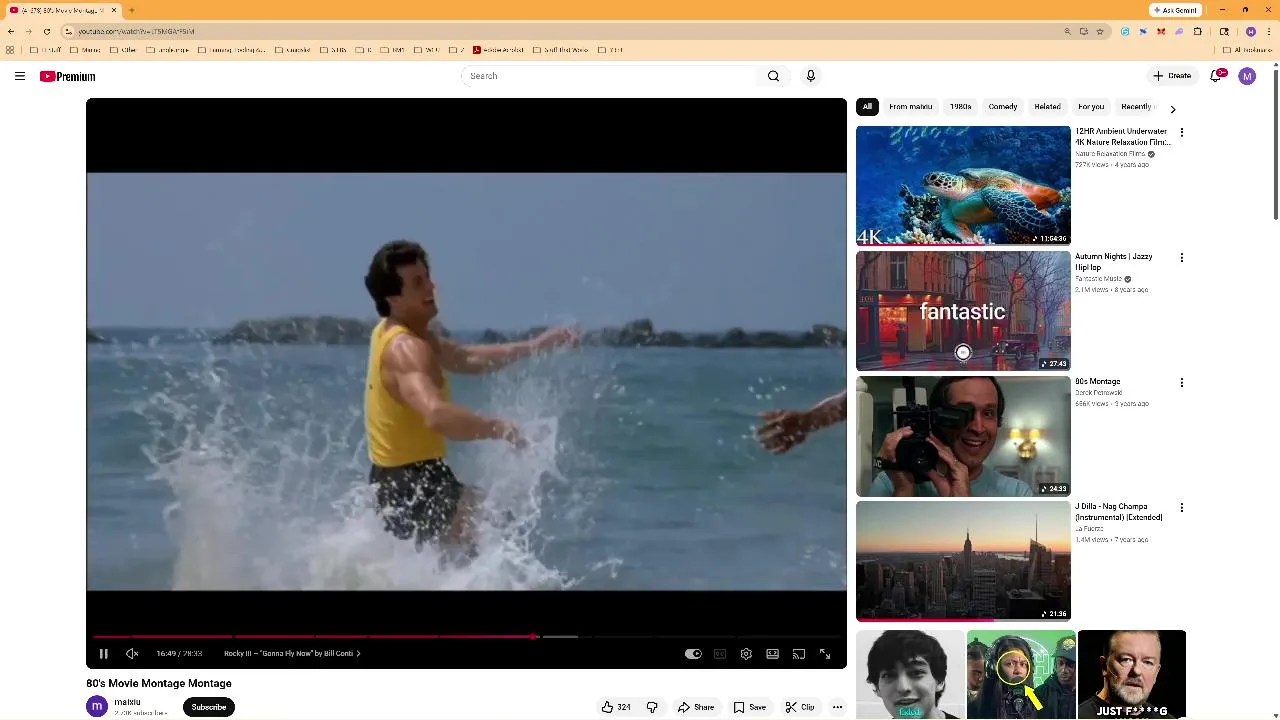Open the Chrome extensions puzzle icon

[x=1198, y=31]
